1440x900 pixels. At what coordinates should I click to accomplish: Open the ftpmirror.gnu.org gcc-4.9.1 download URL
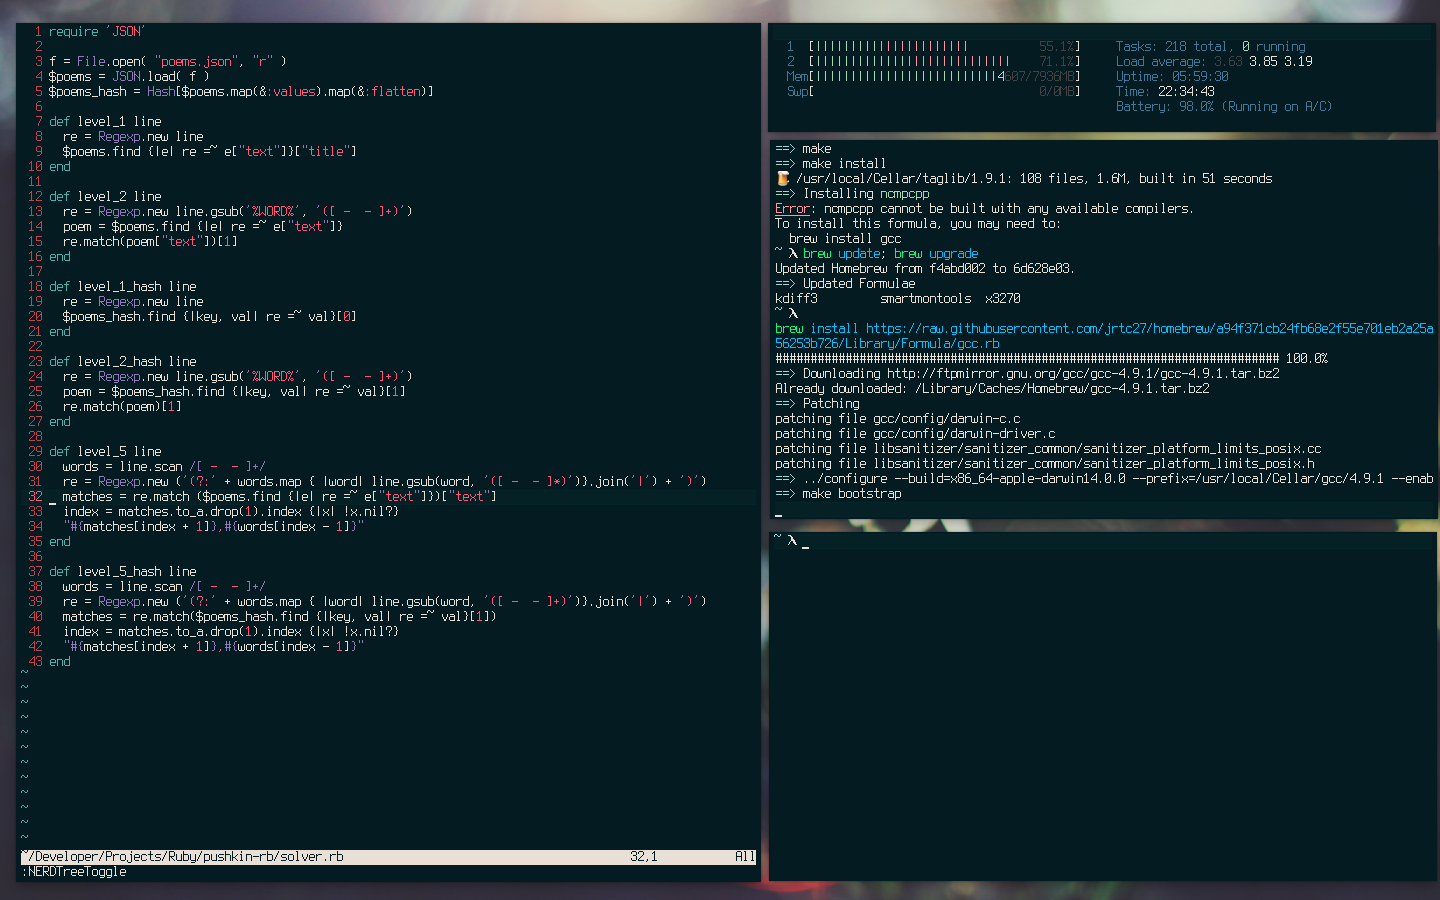click(1083, 373)
